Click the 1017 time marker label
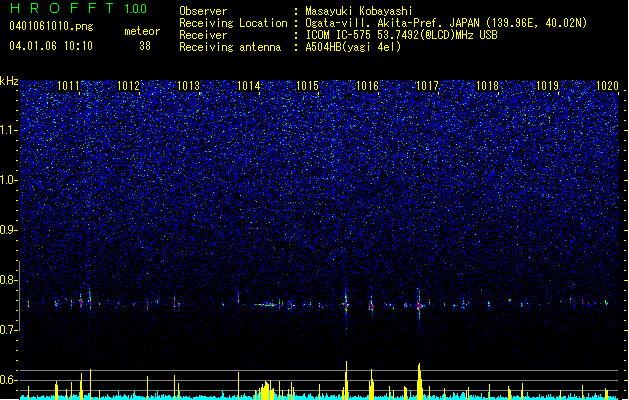The image size is (629, 400). coord(428,85)
